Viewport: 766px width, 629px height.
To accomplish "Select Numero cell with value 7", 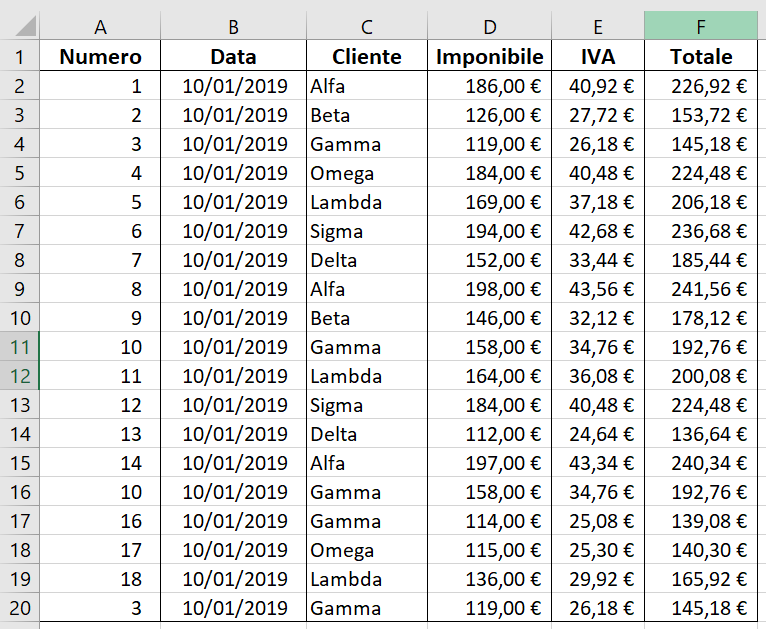I will (x=100, y=260).
